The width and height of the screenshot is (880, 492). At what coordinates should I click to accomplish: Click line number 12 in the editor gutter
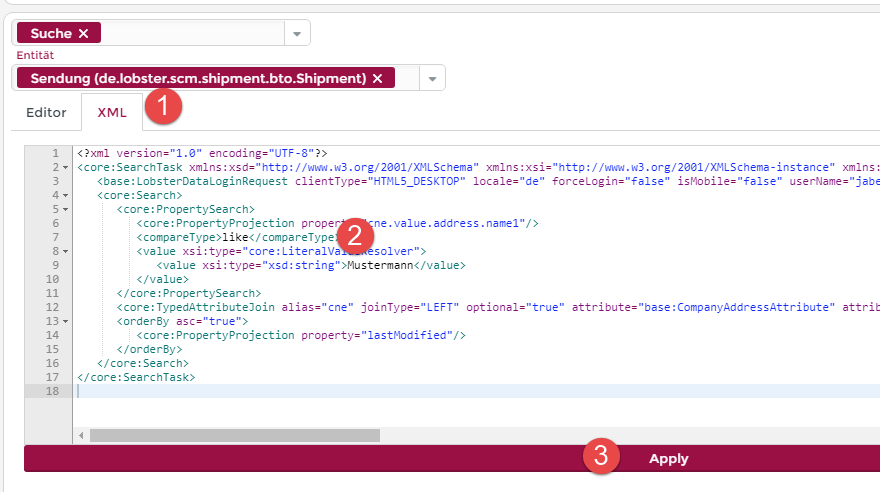pyautogui.click(x=52, y=307)
